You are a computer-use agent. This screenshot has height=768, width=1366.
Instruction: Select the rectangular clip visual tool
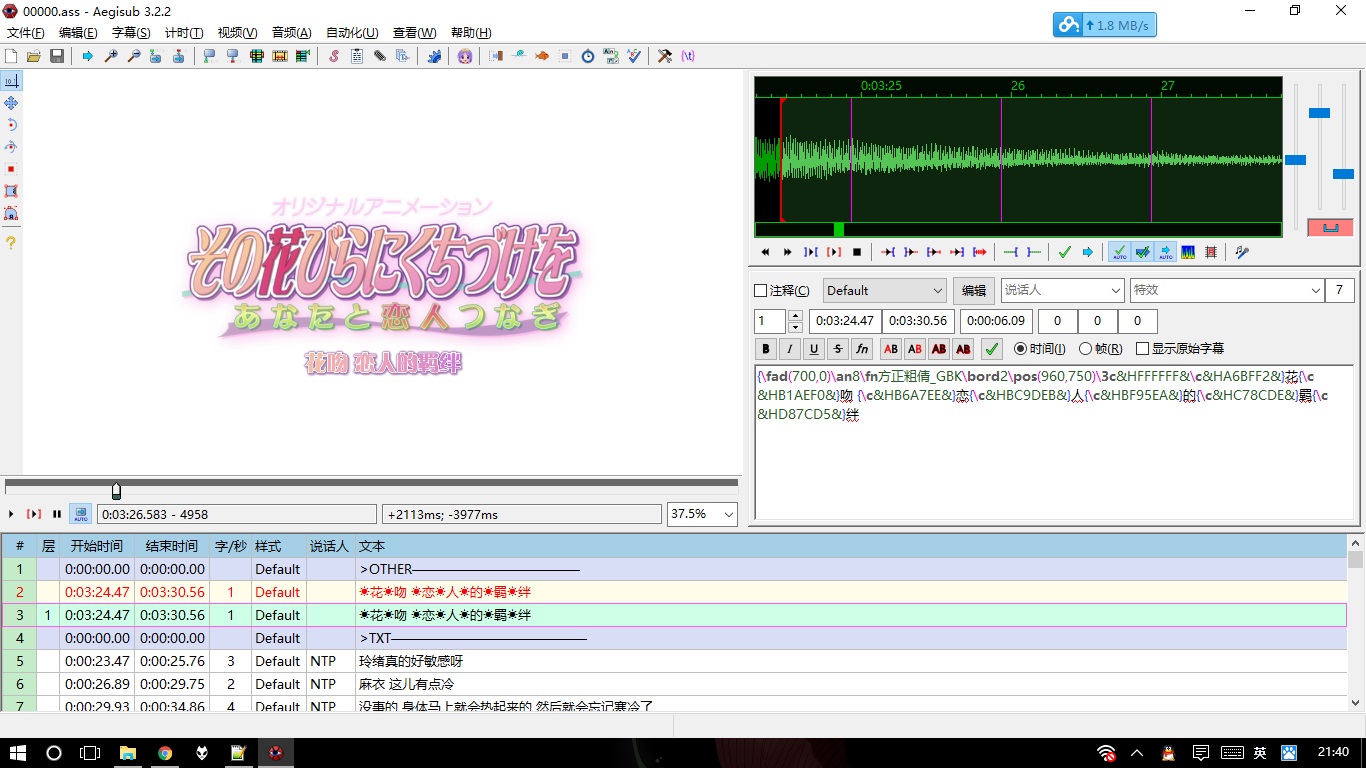pos(11,191)
